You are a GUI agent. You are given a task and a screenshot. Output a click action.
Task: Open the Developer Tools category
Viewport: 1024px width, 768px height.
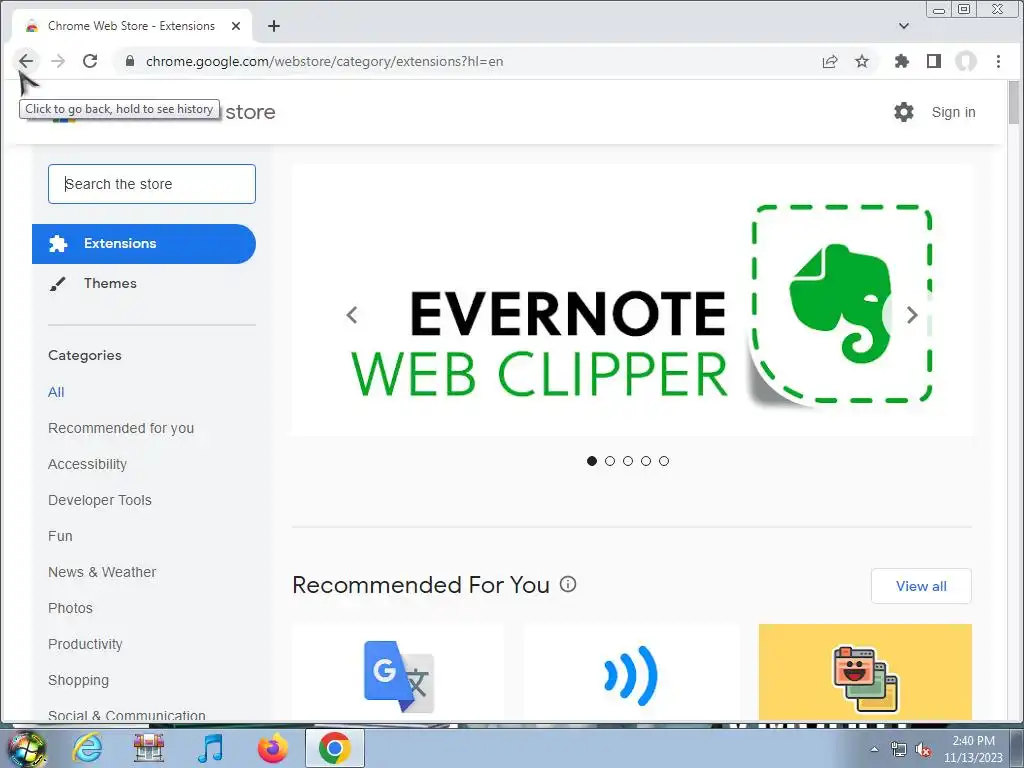coord(100,500)
